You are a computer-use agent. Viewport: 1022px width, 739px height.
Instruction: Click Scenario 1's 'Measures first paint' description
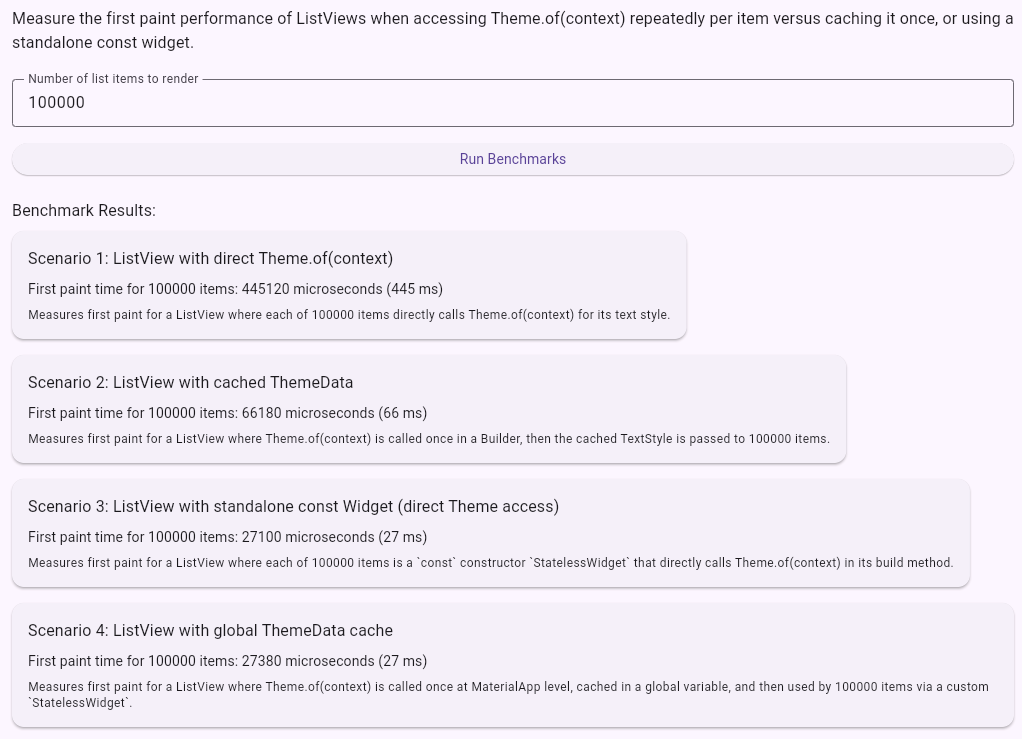click(x=349, y=315)
